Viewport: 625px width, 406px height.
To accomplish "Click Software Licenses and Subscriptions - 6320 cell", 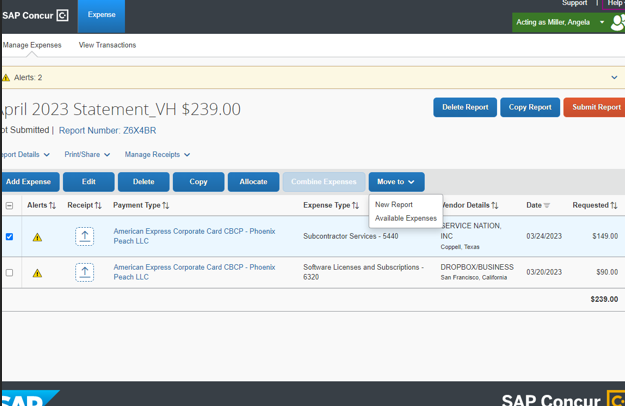I will 364,272.
